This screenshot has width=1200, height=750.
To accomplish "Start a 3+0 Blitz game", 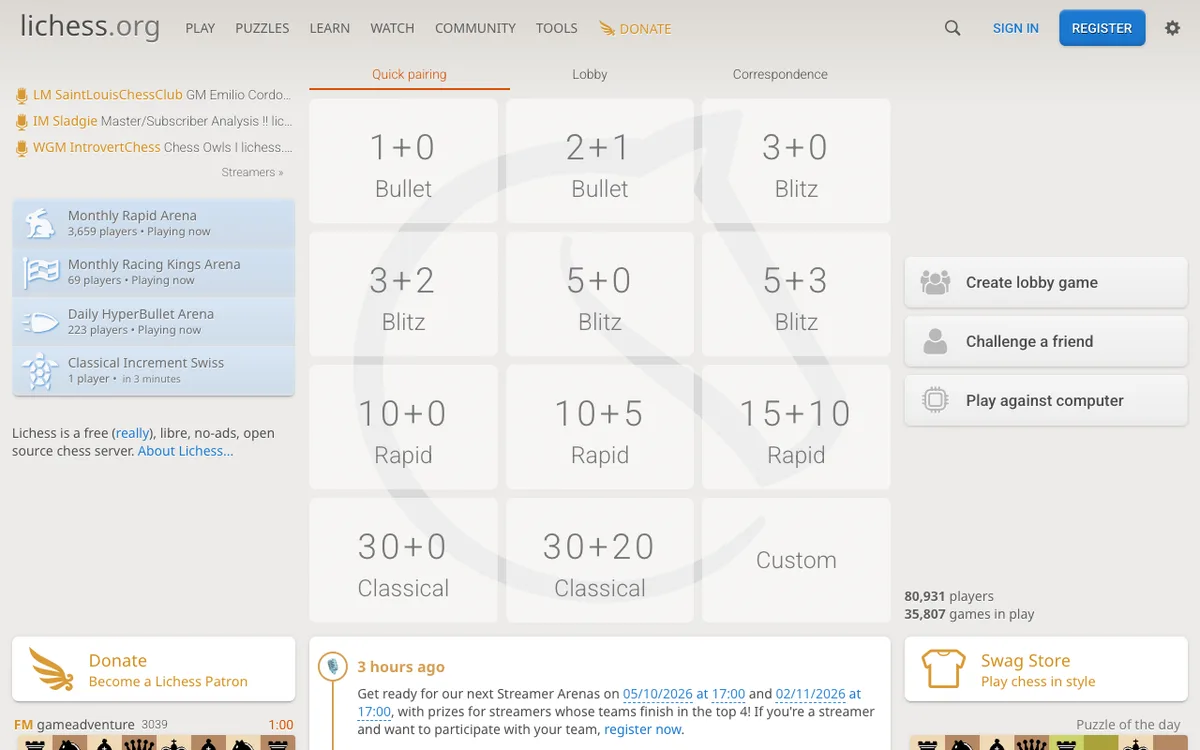I will (796, 161).
